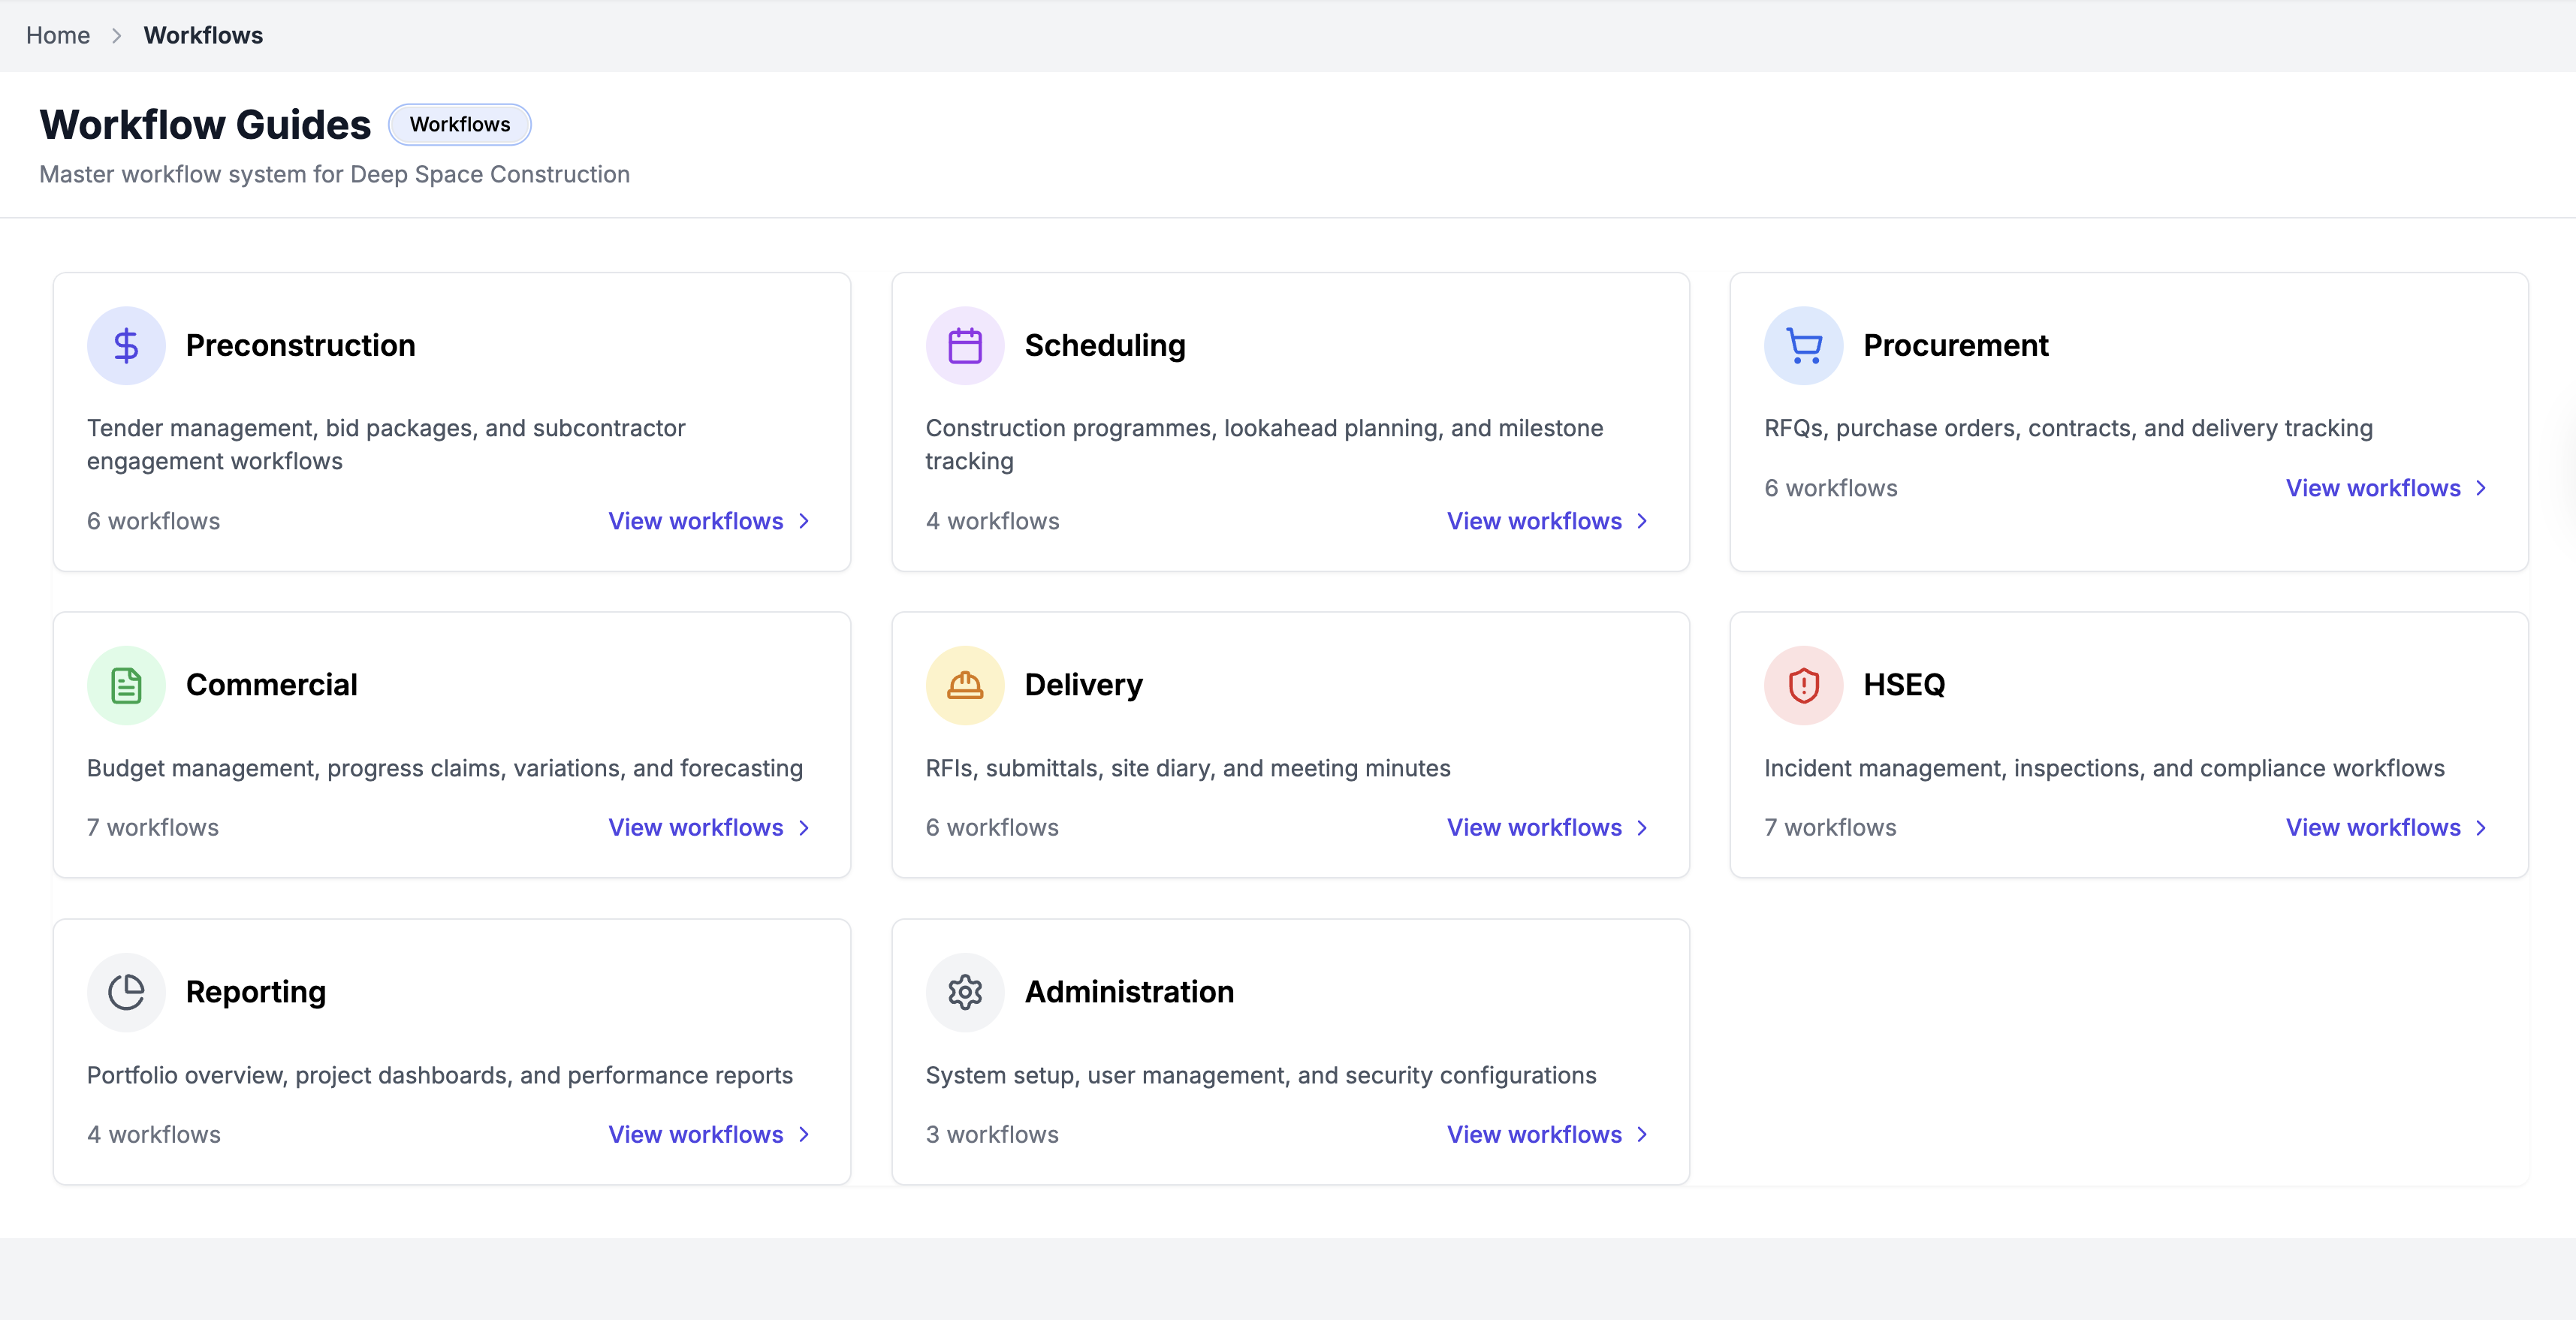Click the HSEQ shield alert icon
Screen dimensions: 2576x1320
click(x=1803, y=685)
